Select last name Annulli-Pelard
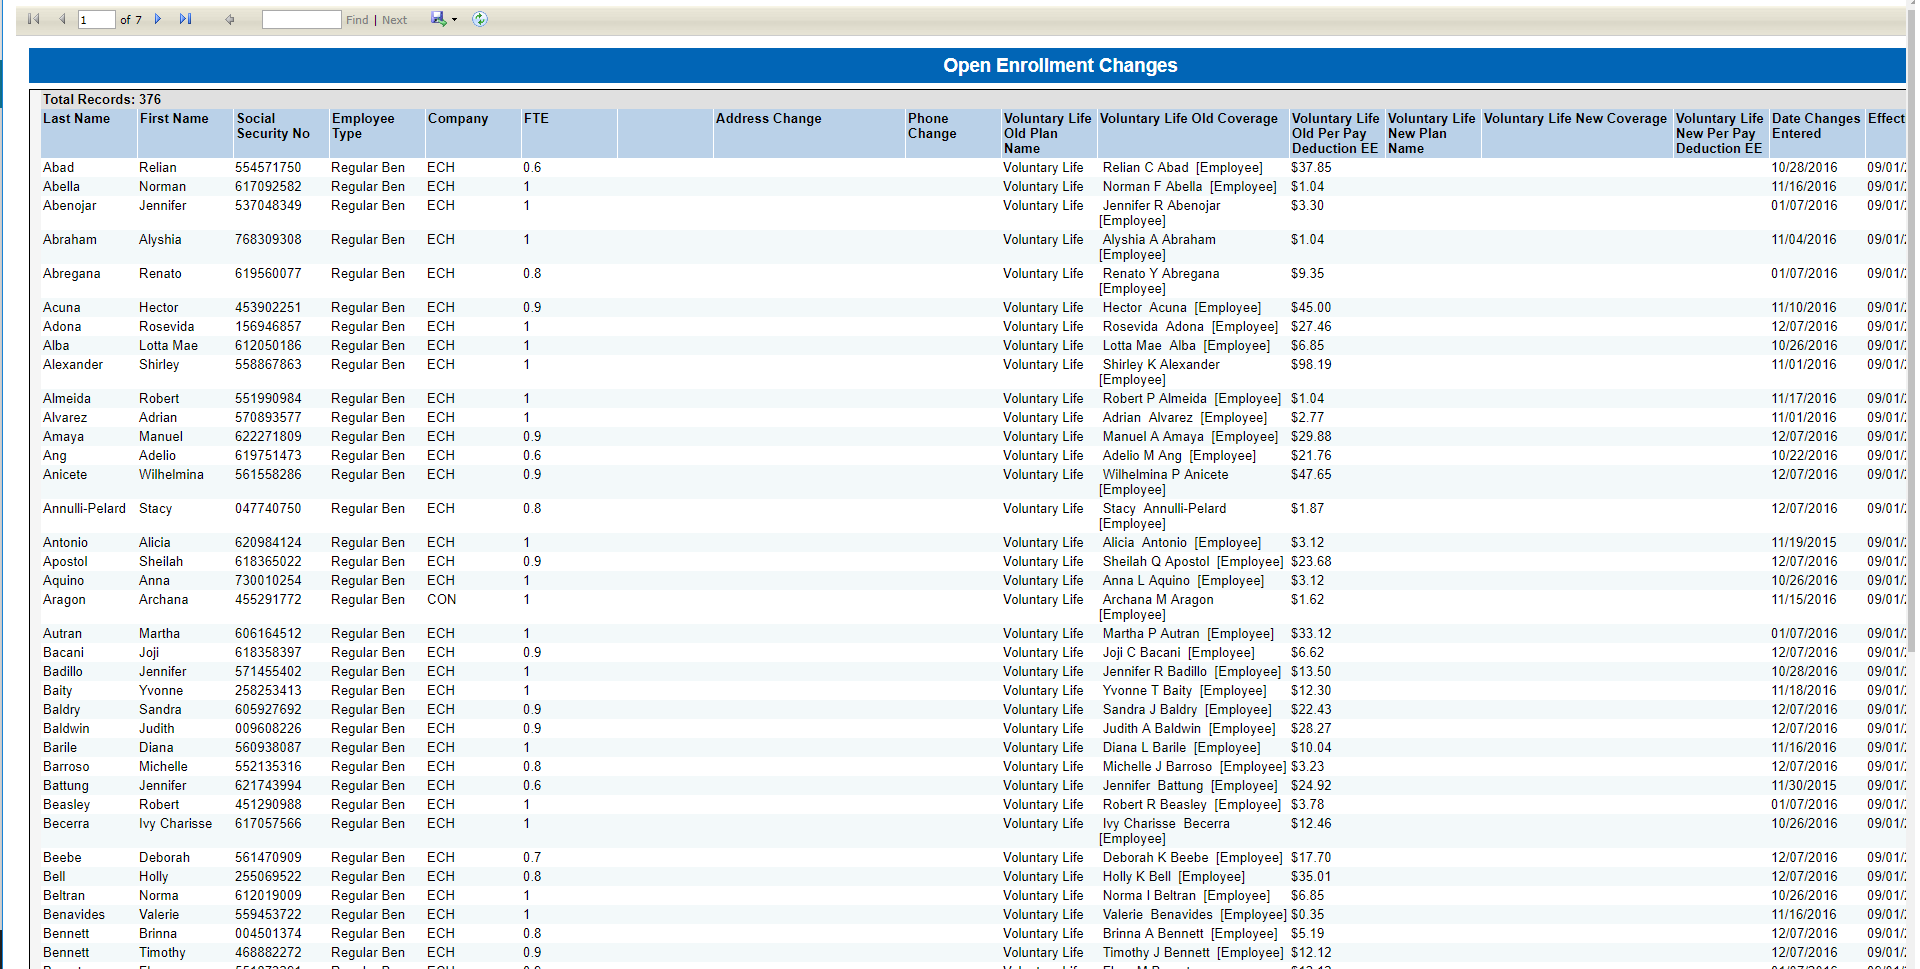This screenshot has width=1920, height=969. 84,508
